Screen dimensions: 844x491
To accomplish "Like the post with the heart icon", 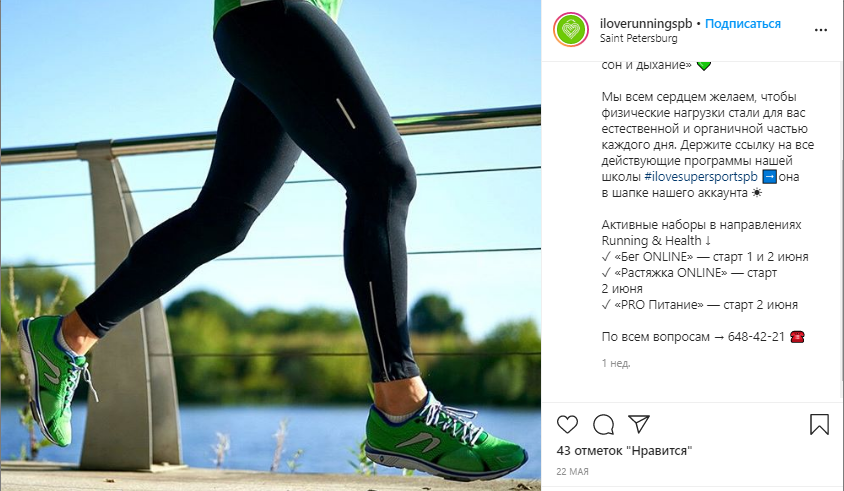I will coord(567,425).
